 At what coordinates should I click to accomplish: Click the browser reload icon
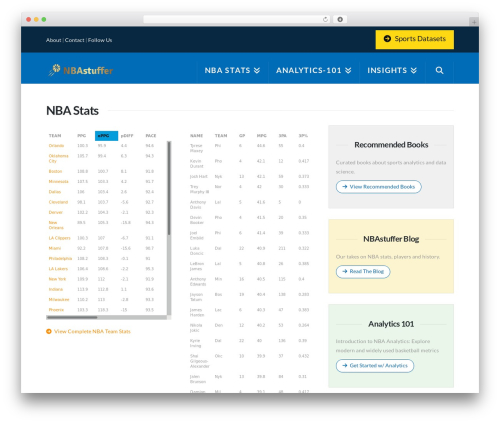[x=325, y=19]
